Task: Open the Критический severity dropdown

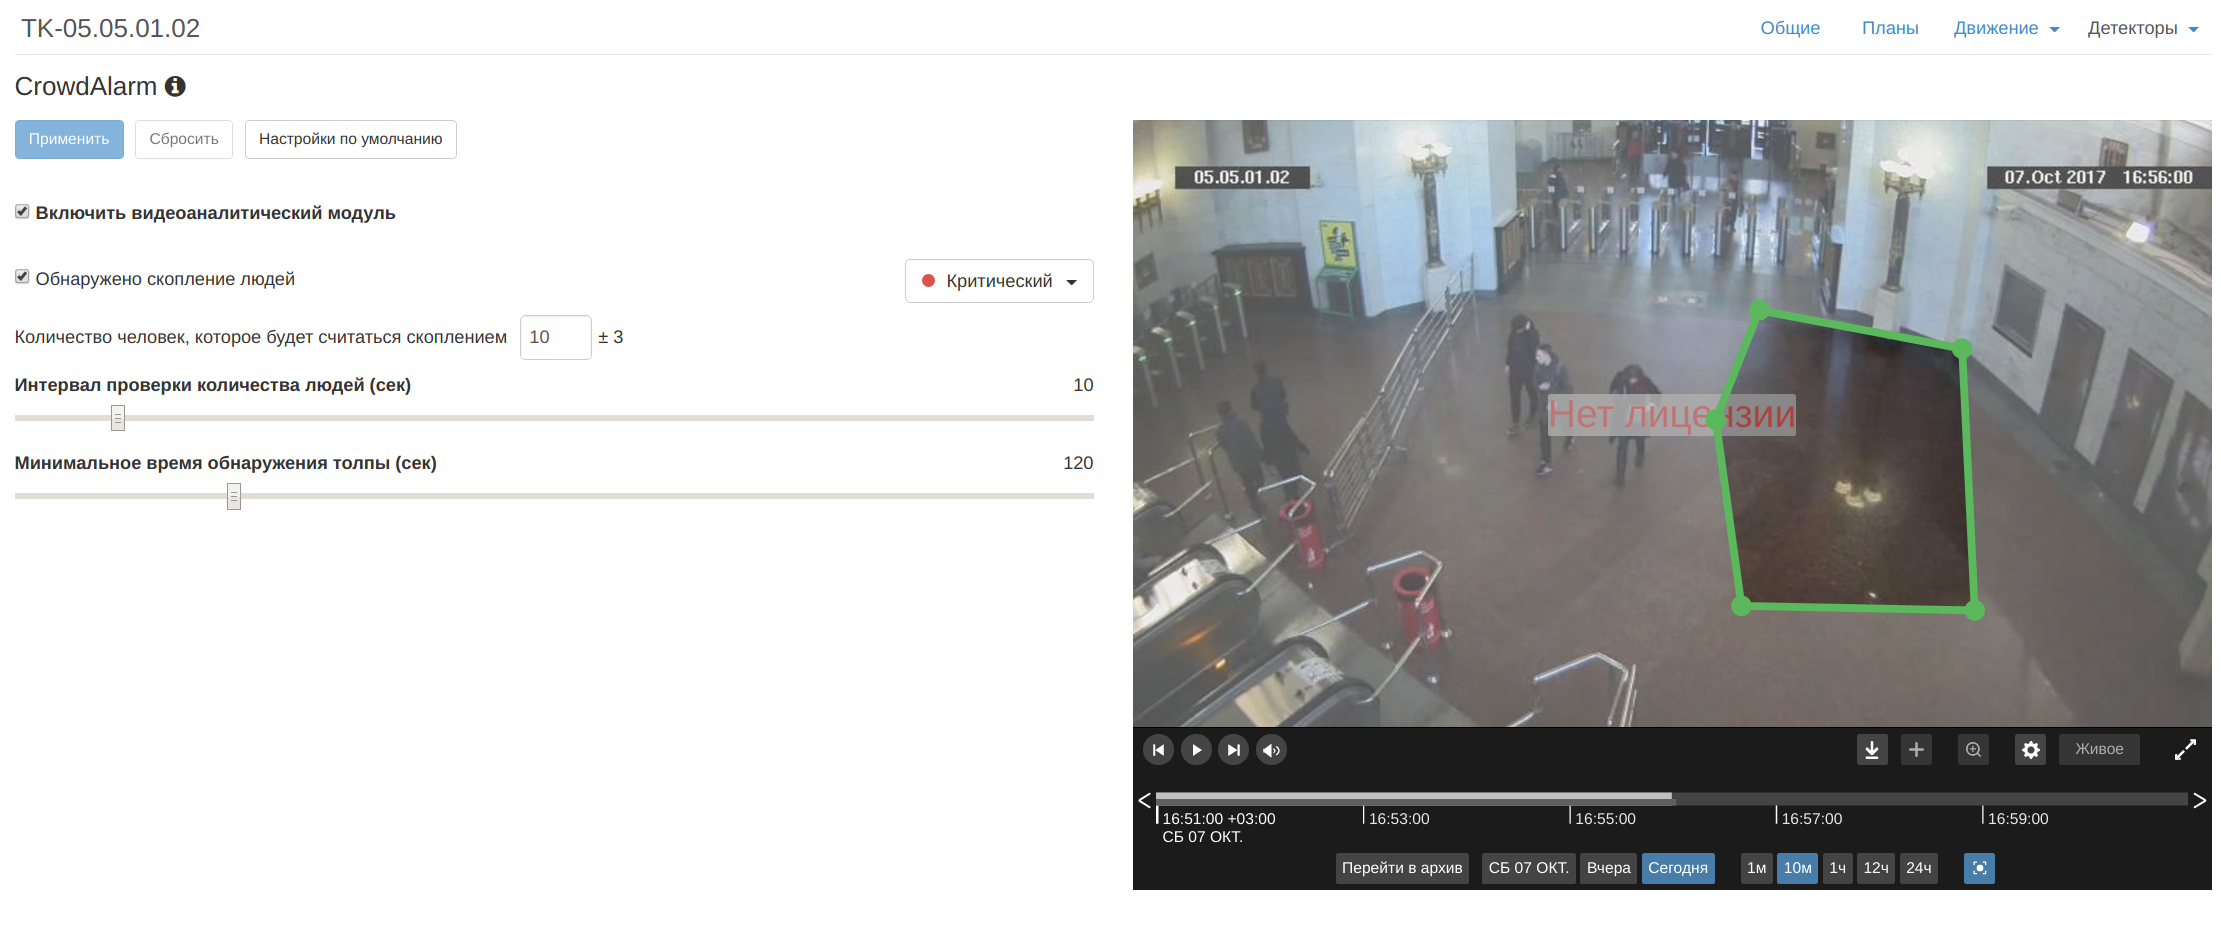Action: 999,281
